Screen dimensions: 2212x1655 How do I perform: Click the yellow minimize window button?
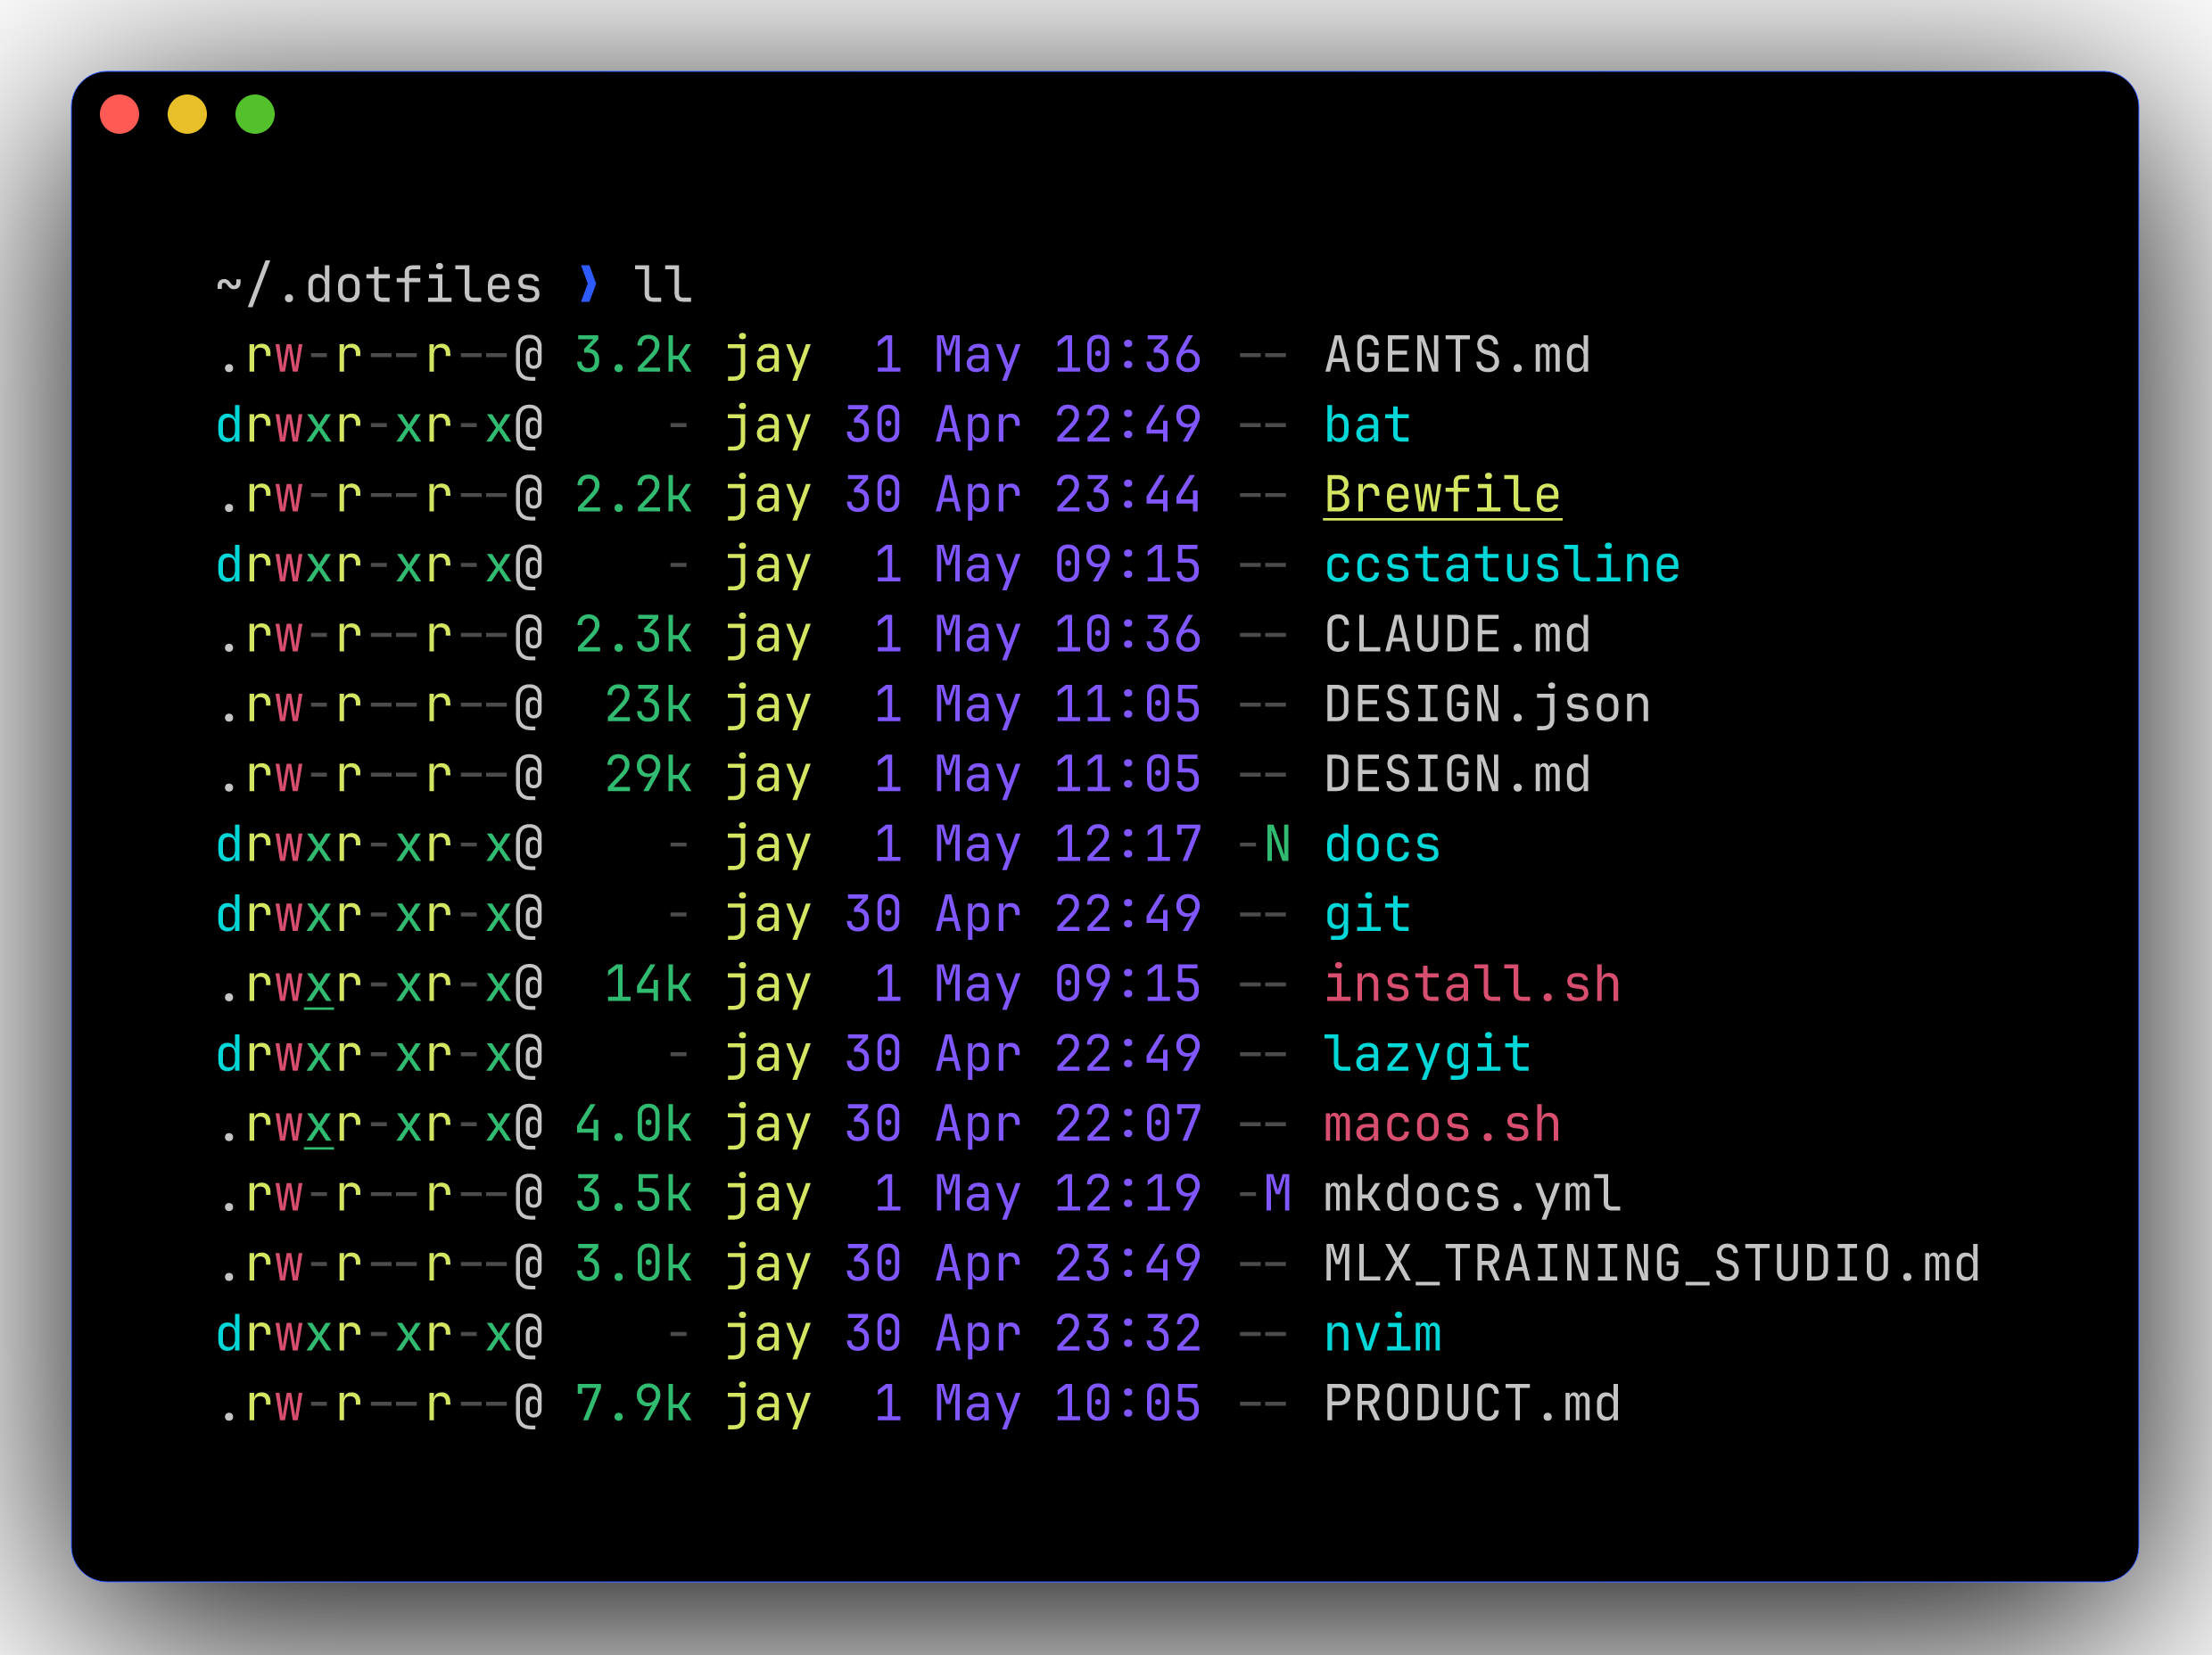tap(187, 114)
